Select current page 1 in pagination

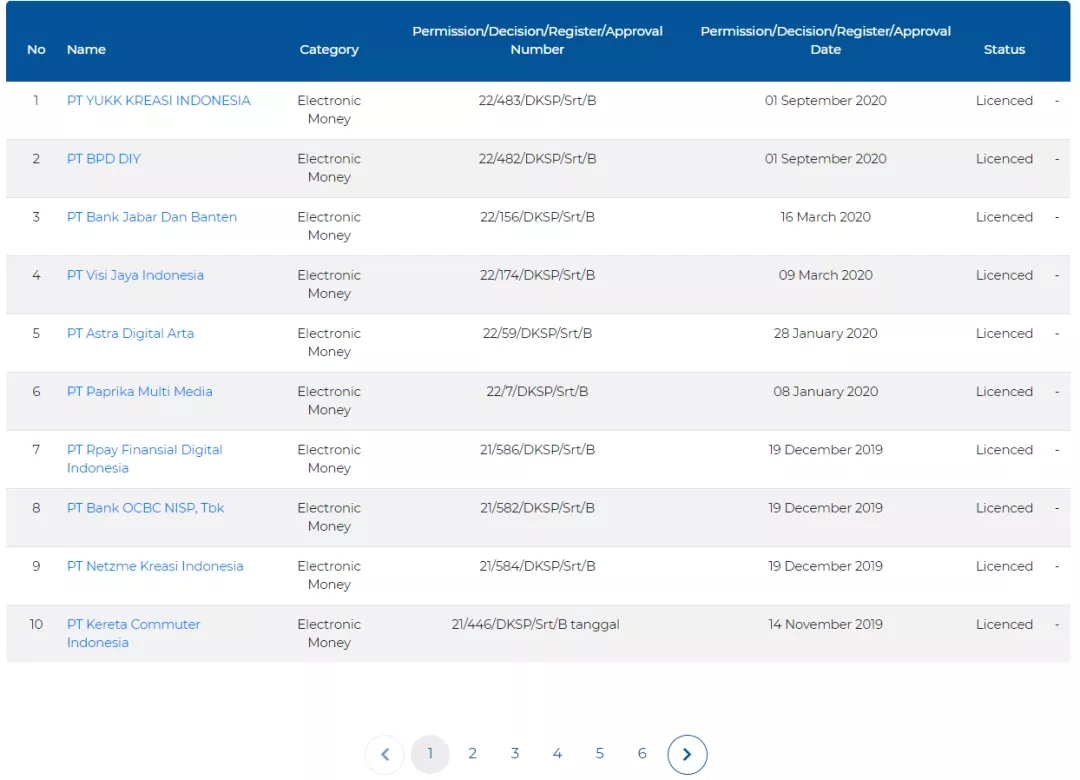[430, 754]
